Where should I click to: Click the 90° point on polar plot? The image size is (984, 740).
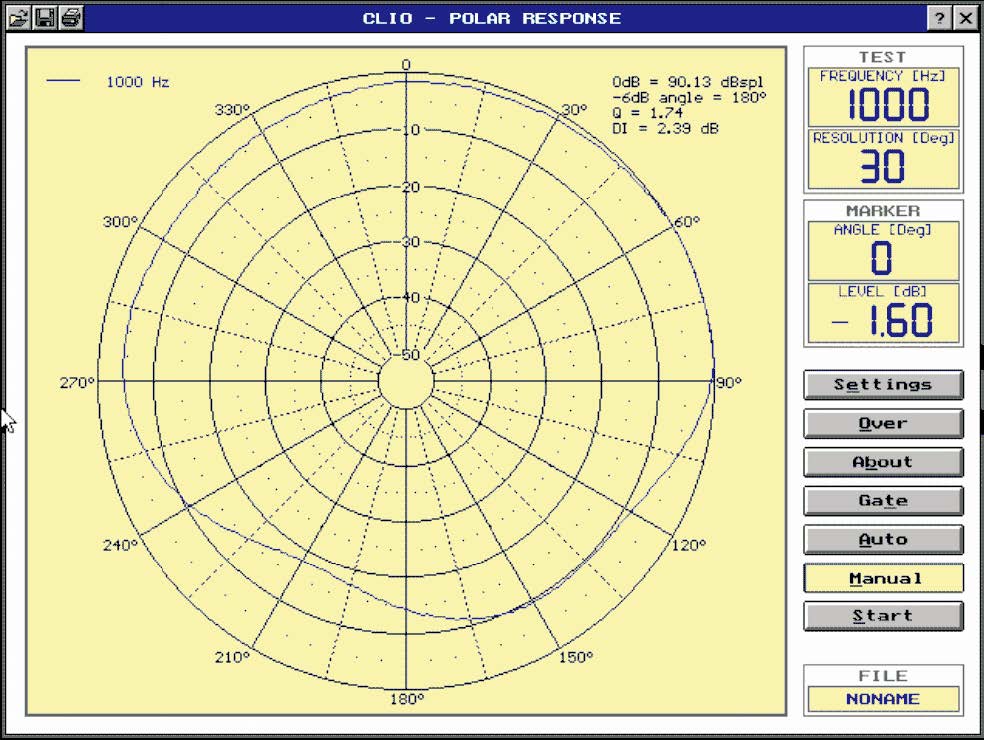coord(713,382)
